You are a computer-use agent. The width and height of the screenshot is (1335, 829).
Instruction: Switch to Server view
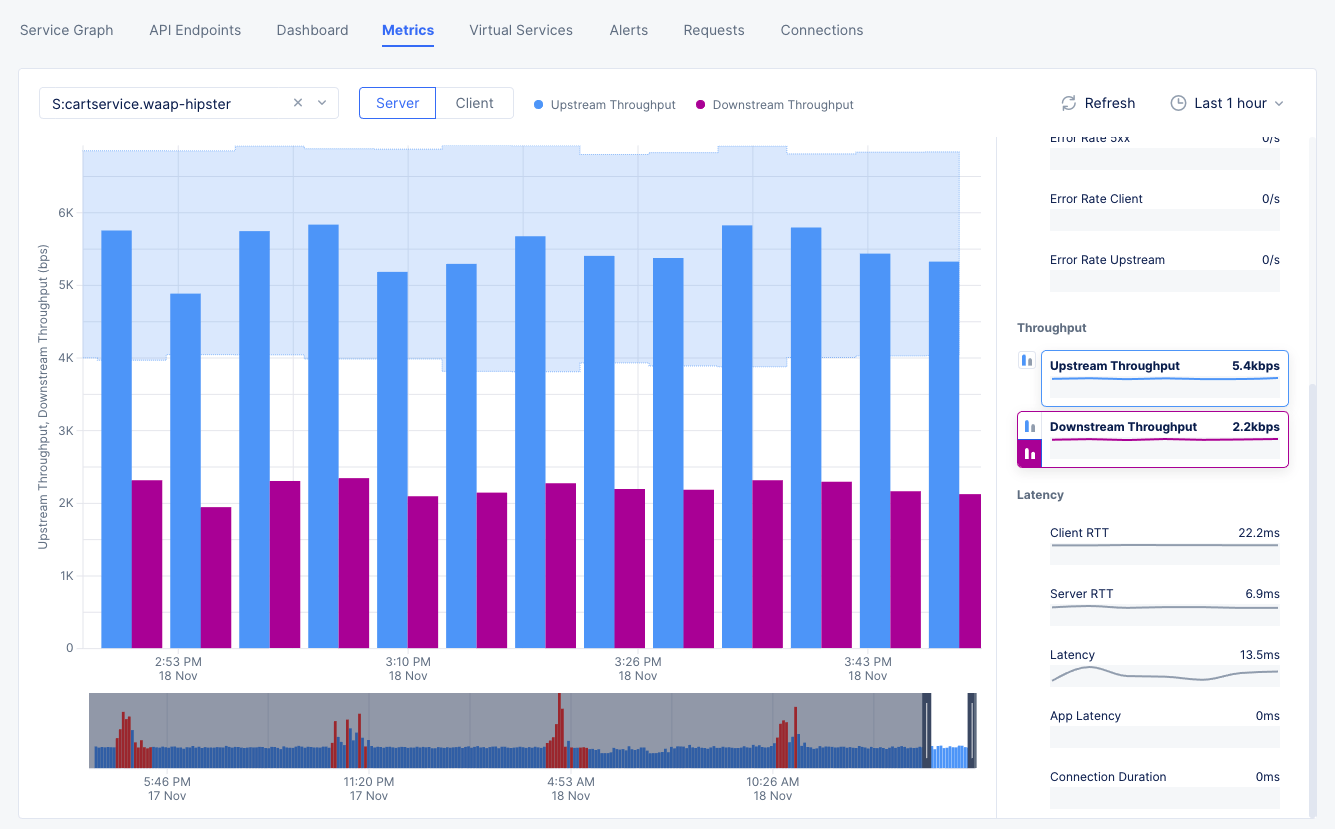pos(397,103)
